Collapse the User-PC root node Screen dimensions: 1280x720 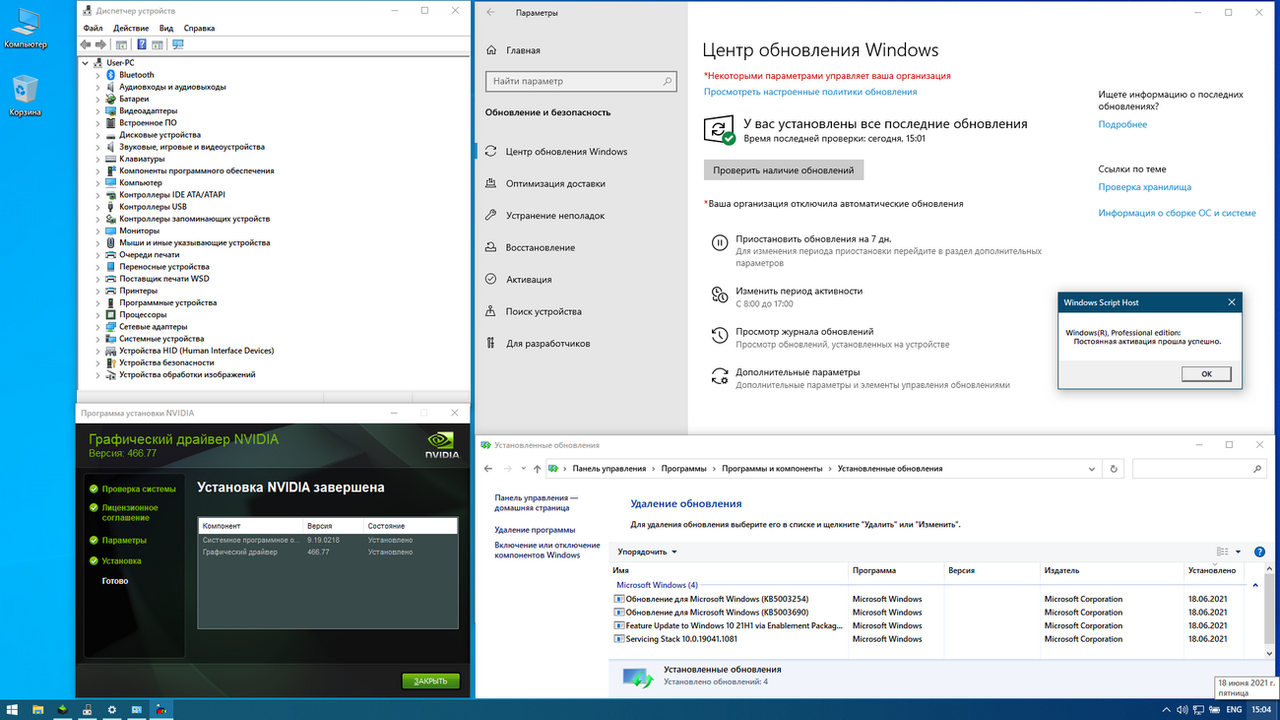[86, 63]
